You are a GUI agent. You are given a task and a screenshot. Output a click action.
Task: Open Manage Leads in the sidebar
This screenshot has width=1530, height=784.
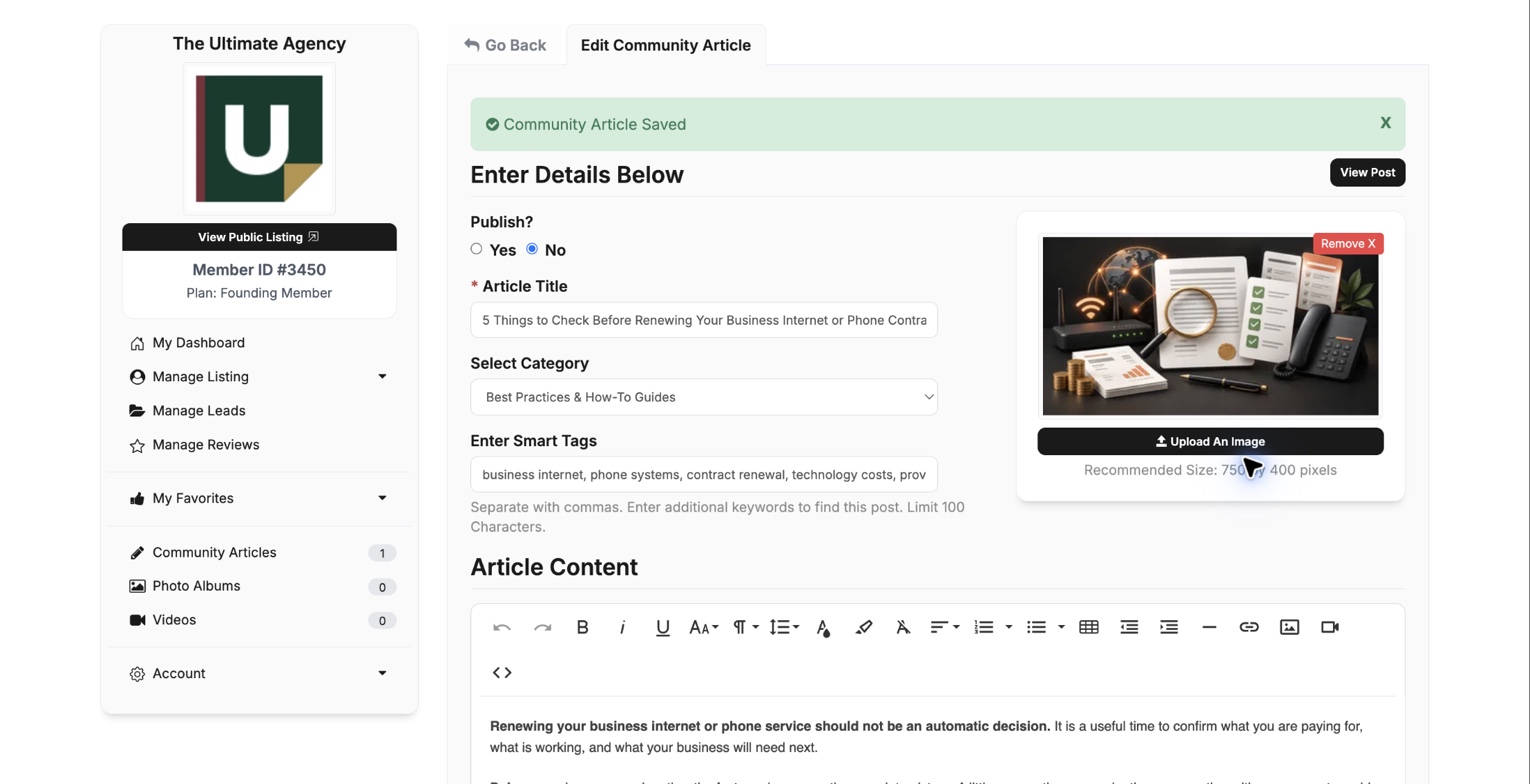pyautogui.click(x=199, y=411)
